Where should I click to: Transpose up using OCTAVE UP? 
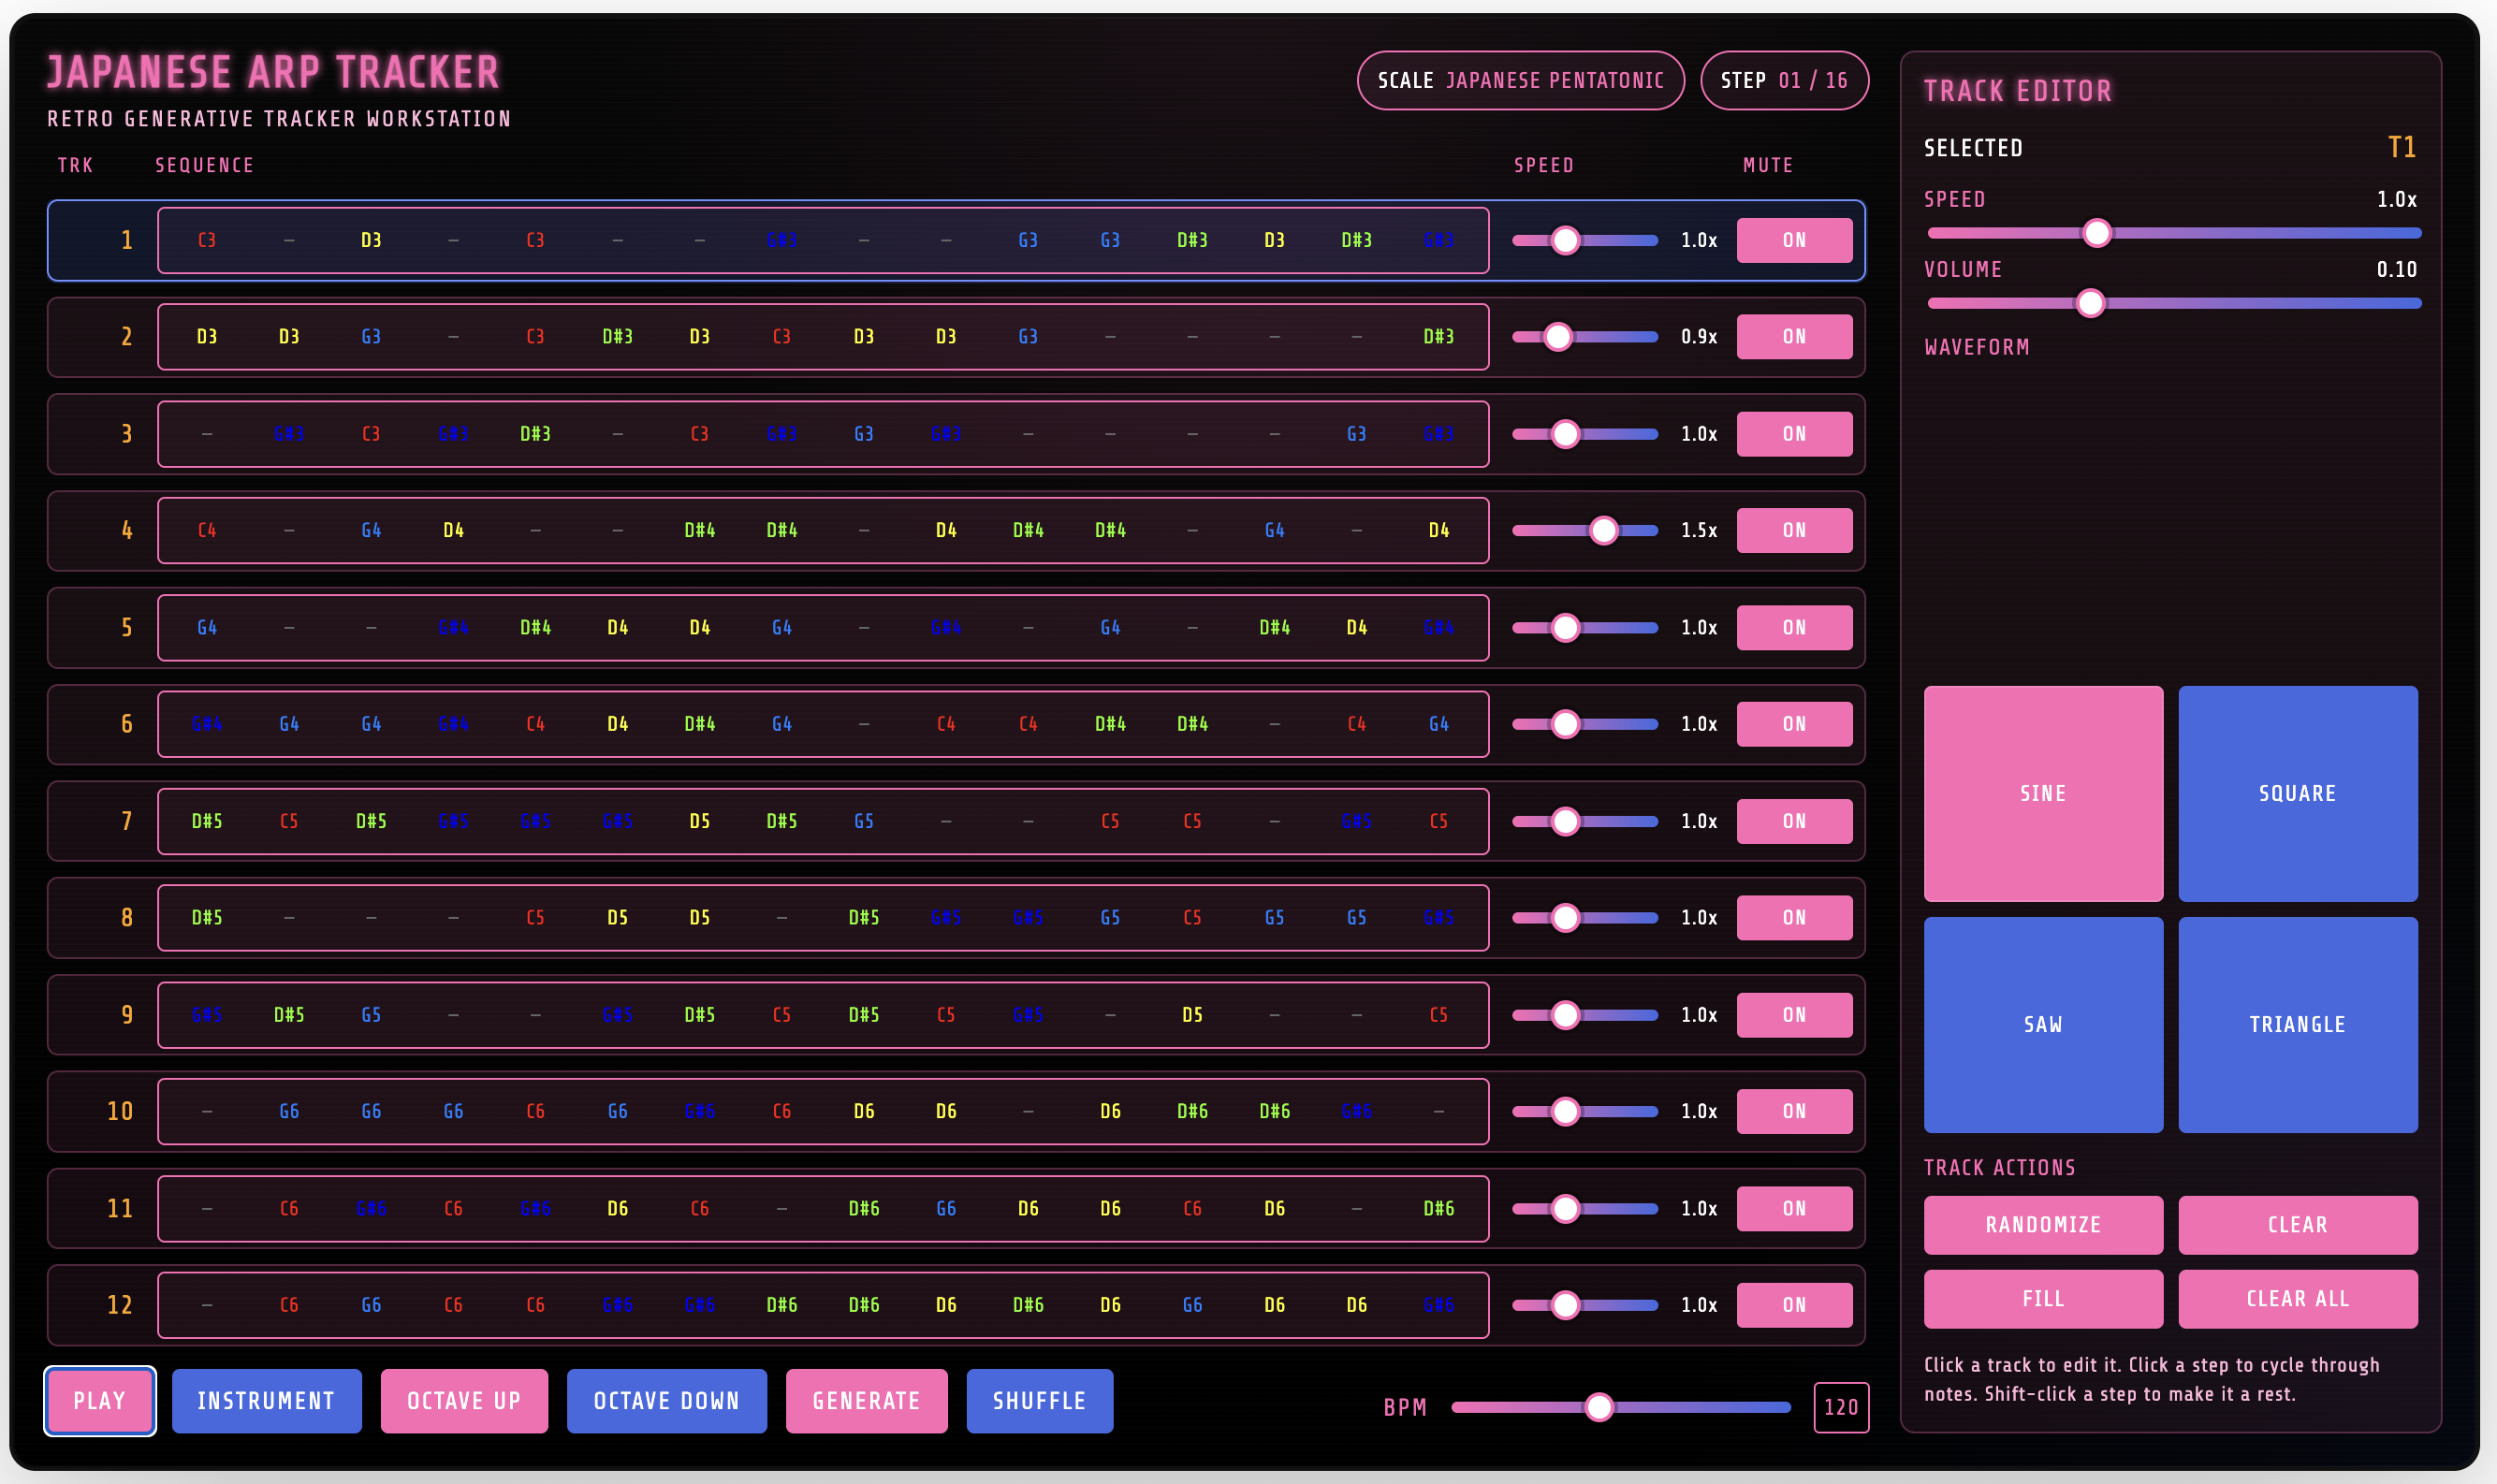[x=464, y=1401]
